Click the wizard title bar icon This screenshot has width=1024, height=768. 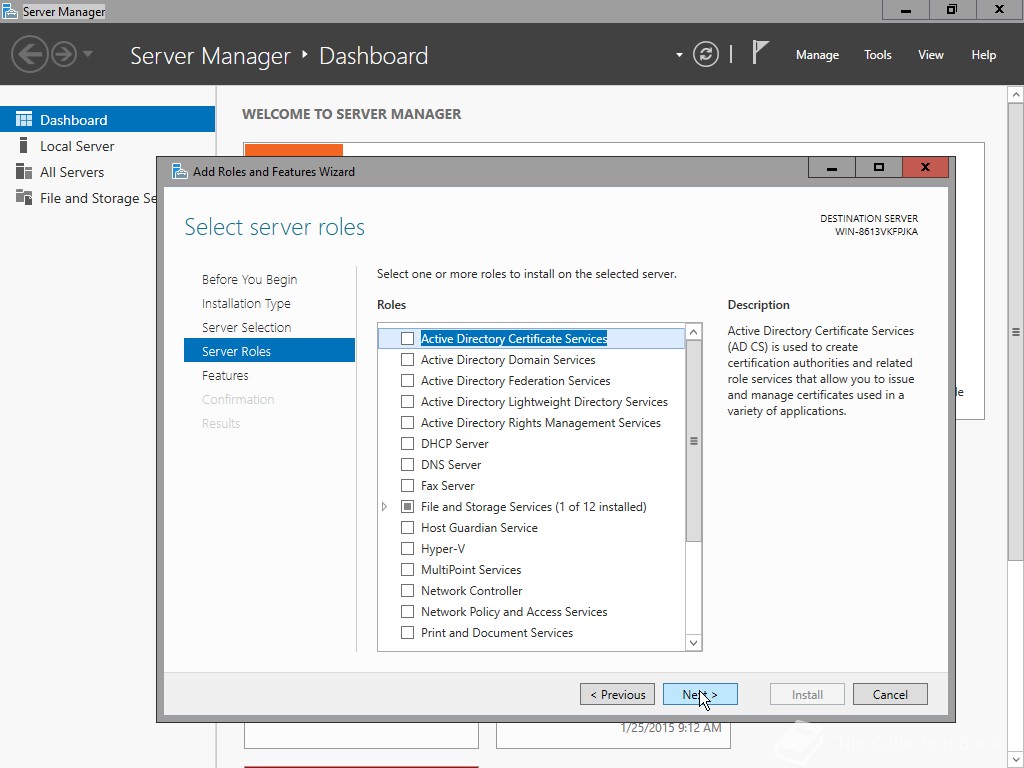(180, 171)
